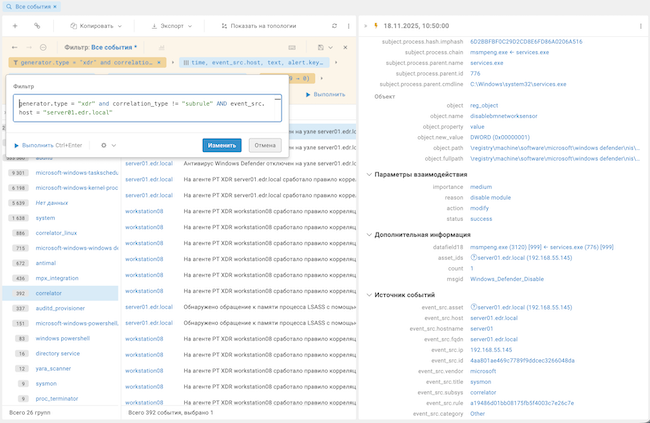Select the 'system' group
The image size is (650, 423).
[45, 218]
